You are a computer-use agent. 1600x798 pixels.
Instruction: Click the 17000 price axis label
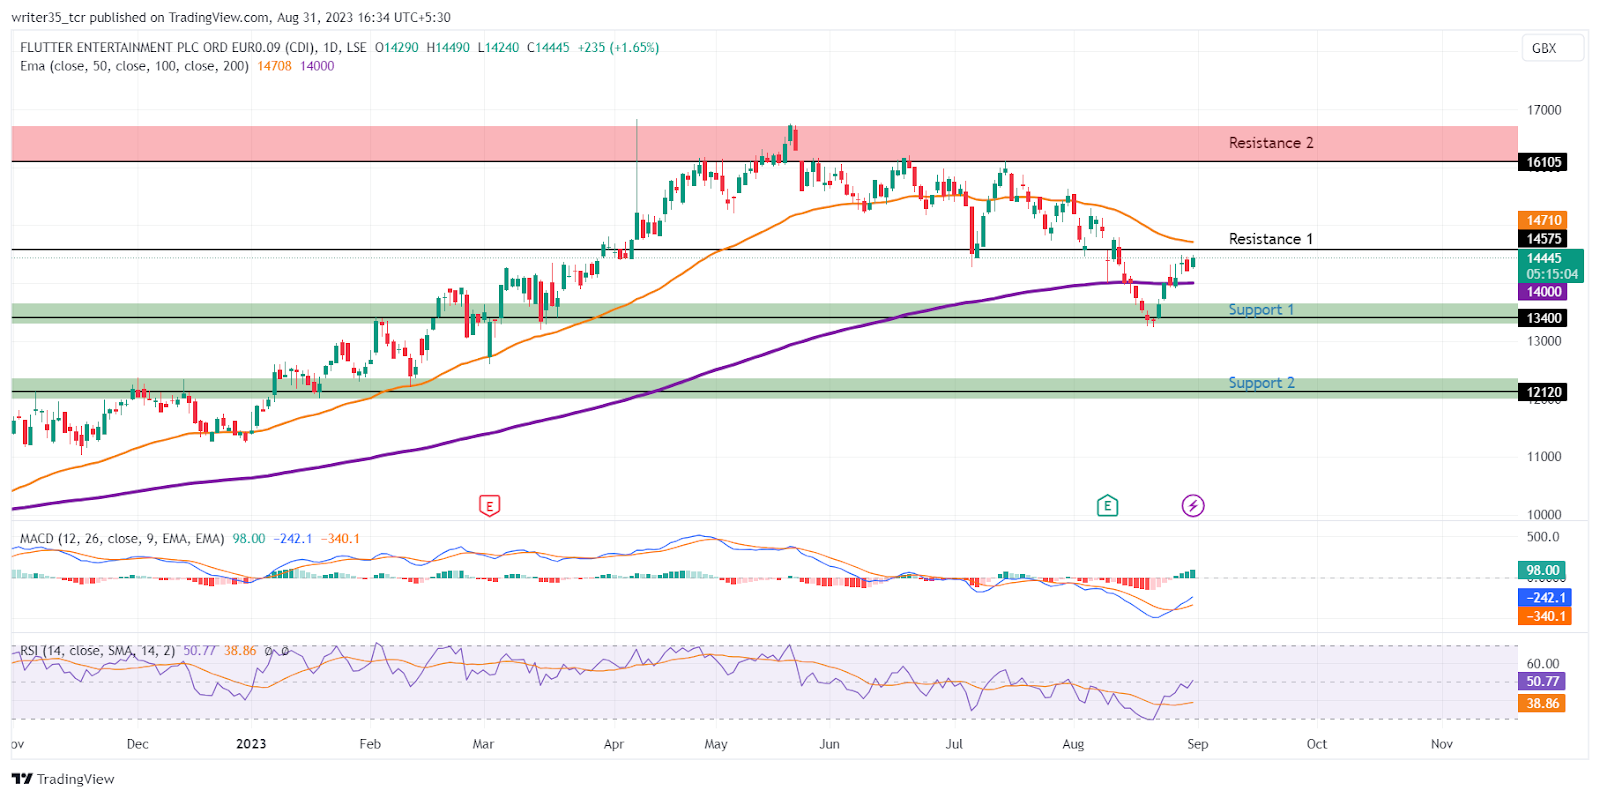(x=1544, y=110)
